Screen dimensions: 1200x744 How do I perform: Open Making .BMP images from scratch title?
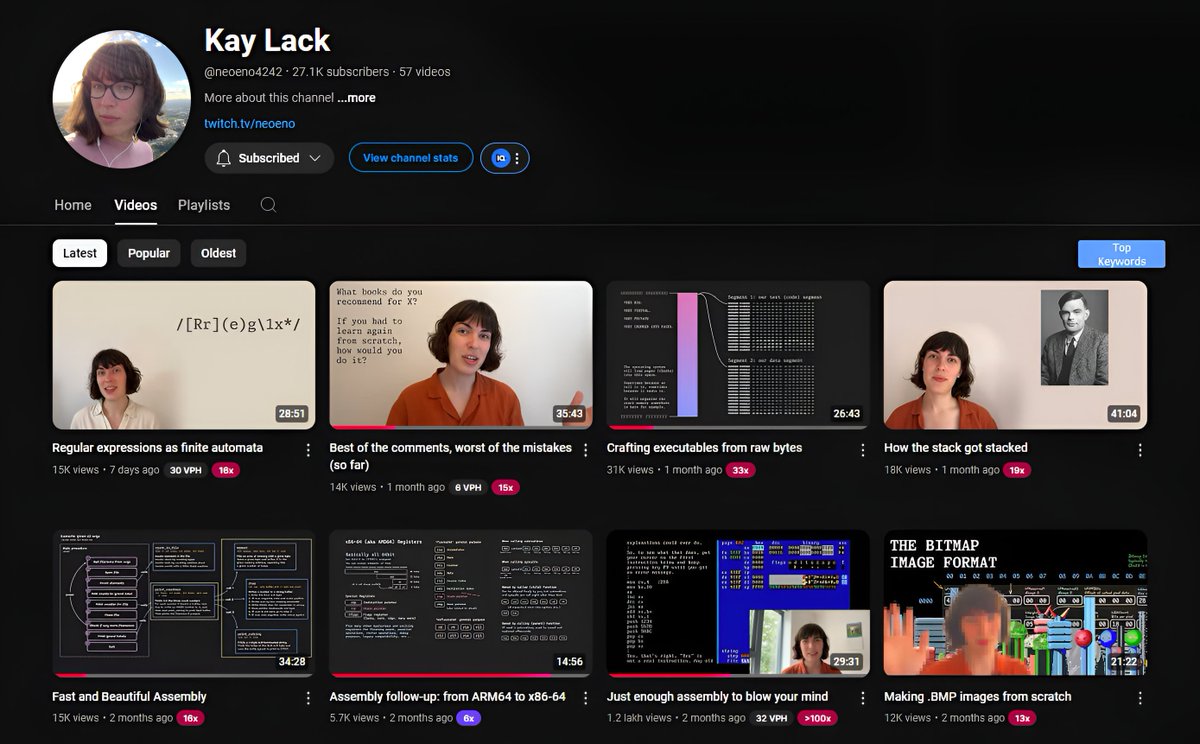pos(977,697)
